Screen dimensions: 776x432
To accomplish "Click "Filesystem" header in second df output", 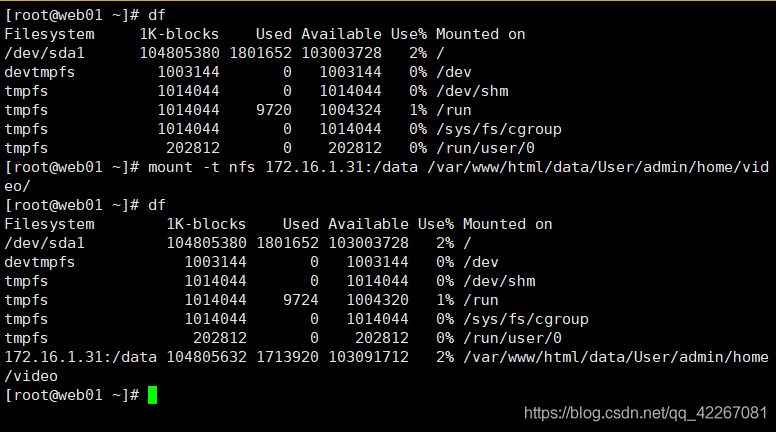I will point(49,224).
